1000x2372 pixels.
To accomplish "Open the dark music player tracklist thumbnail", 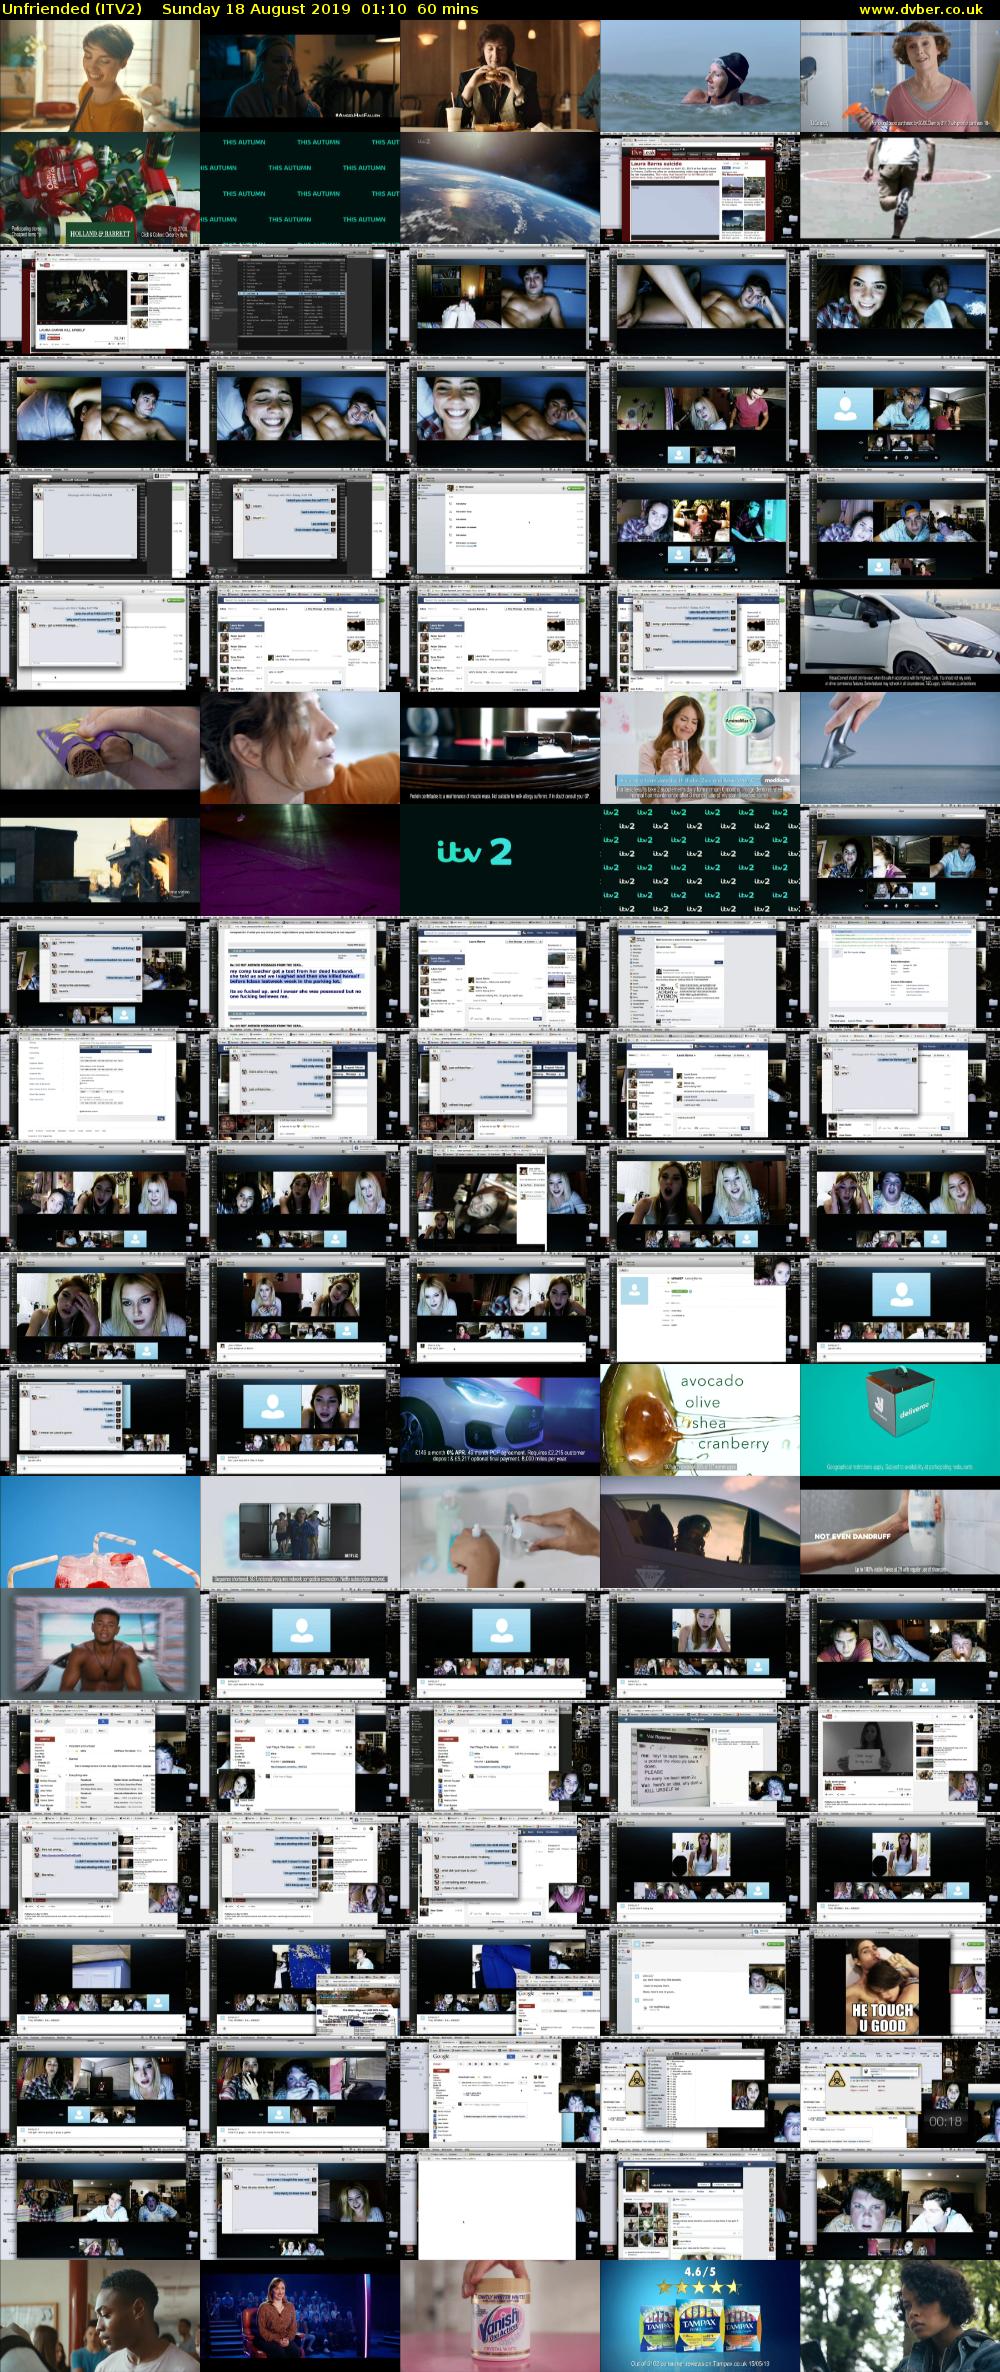I will click(300, 302).
